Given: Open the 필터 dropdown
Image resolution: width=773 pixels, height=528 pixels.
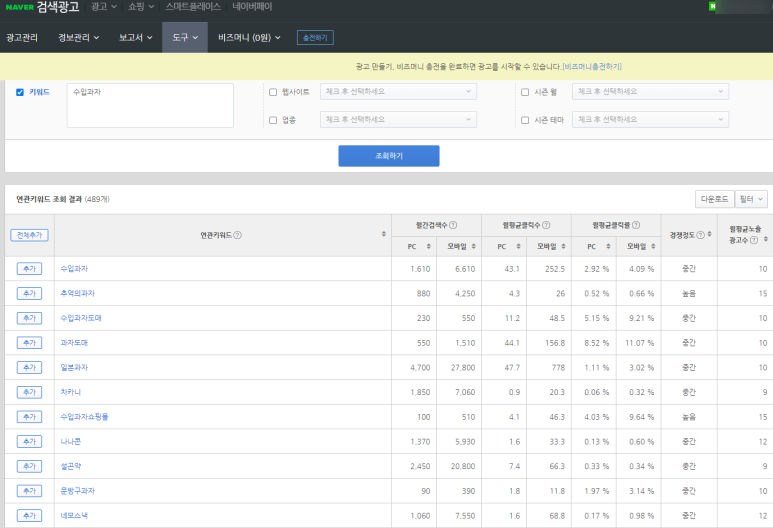Looking at the screenshot, I should tap(751, 199).
